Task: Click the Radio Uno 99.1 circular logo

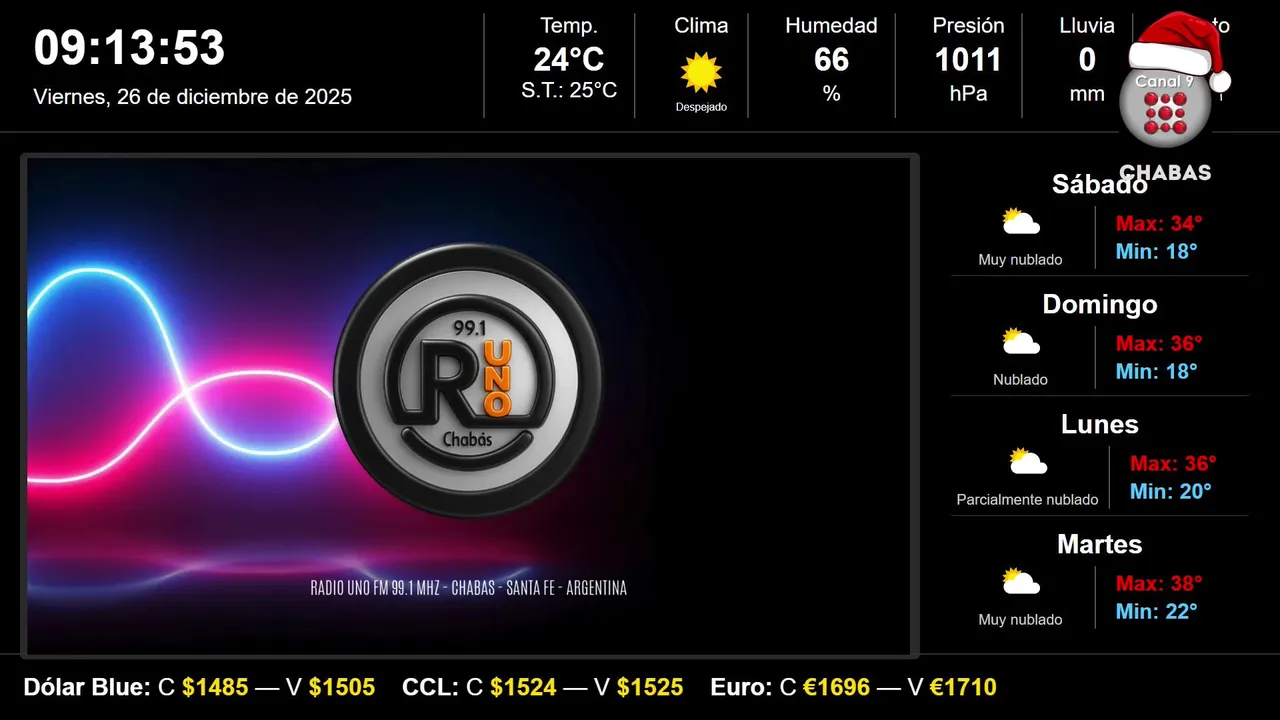Action: (469, 380)
